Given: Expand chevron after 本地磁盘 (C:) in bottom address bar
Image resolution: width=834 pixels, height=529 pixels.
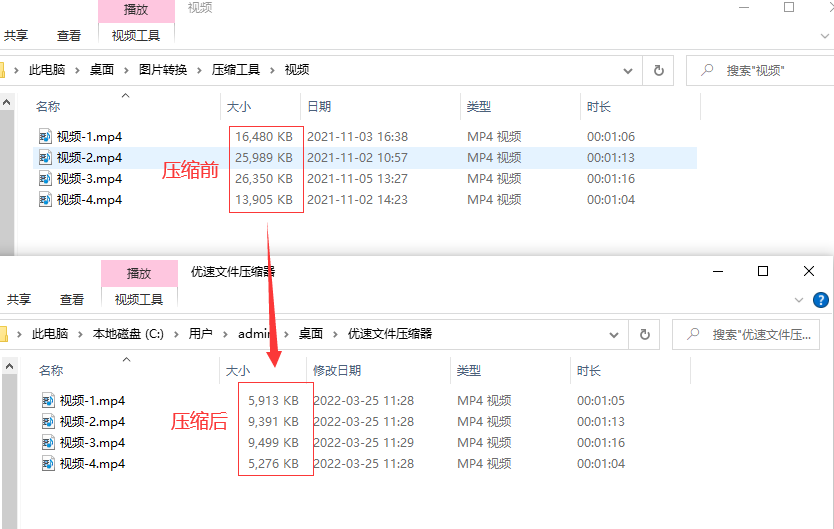Looking at the screenshot, I should pos(176,334).
